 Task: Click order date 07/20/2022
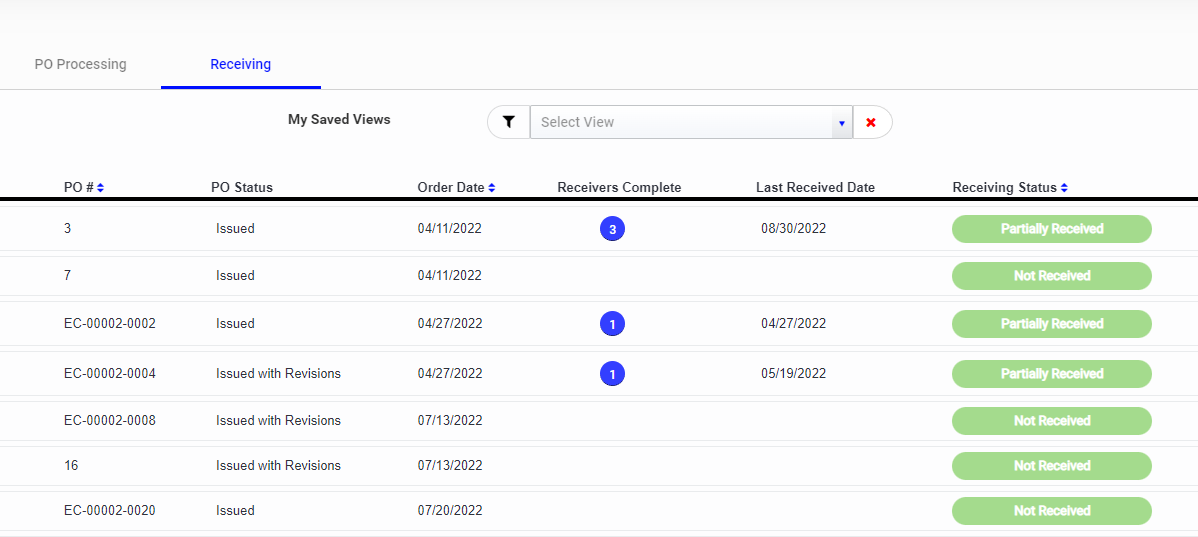(450, 511)
